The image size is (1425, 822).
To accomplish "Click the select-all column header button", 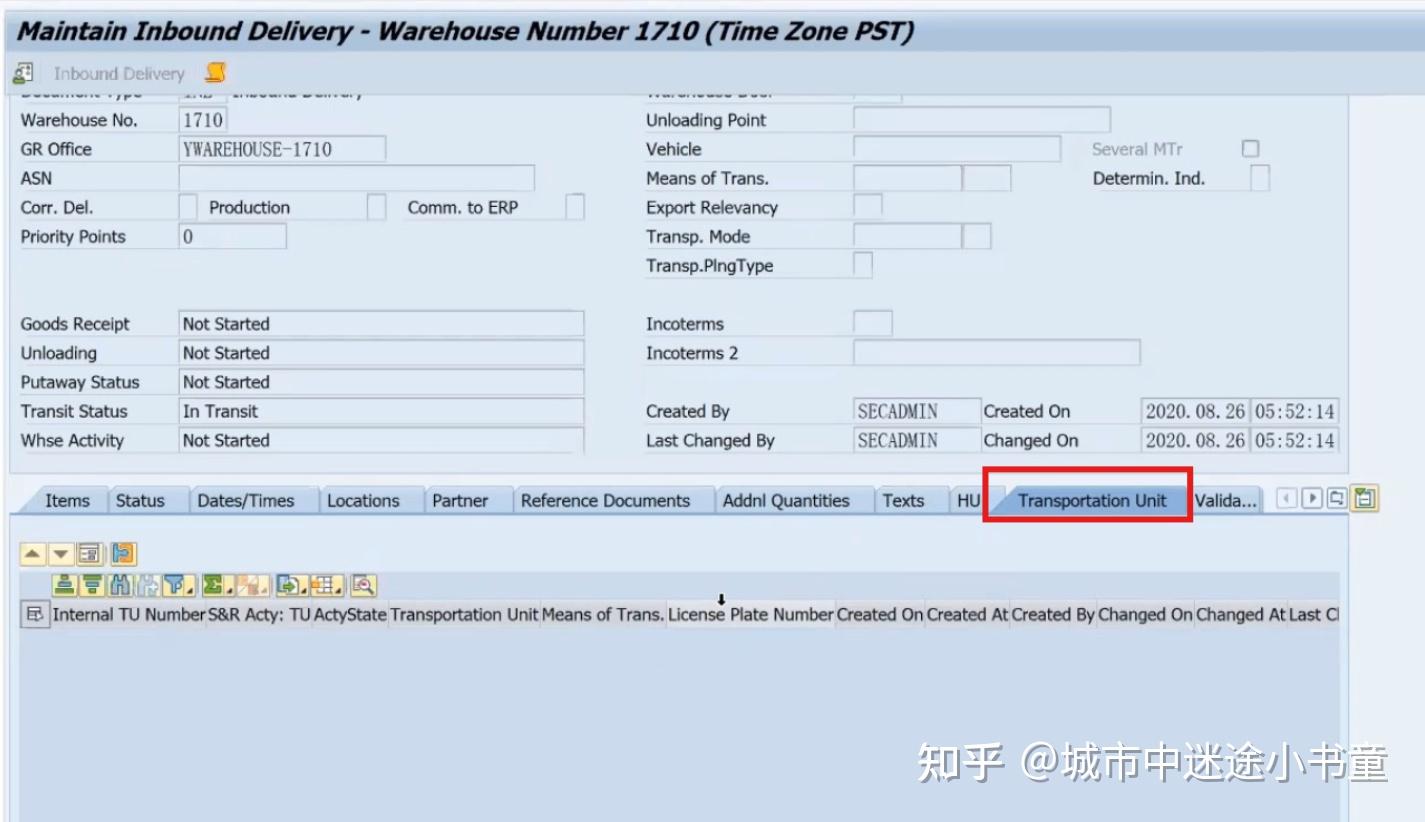I will click(x=35, y=614).
